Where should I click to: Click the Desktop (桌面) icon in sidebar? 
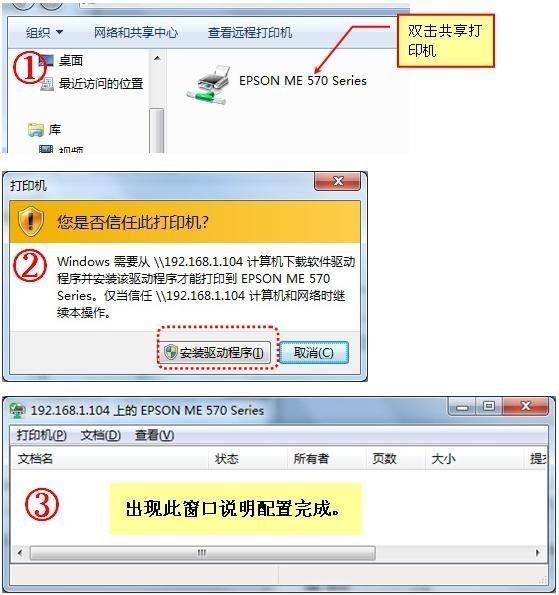tap(47, 61)
